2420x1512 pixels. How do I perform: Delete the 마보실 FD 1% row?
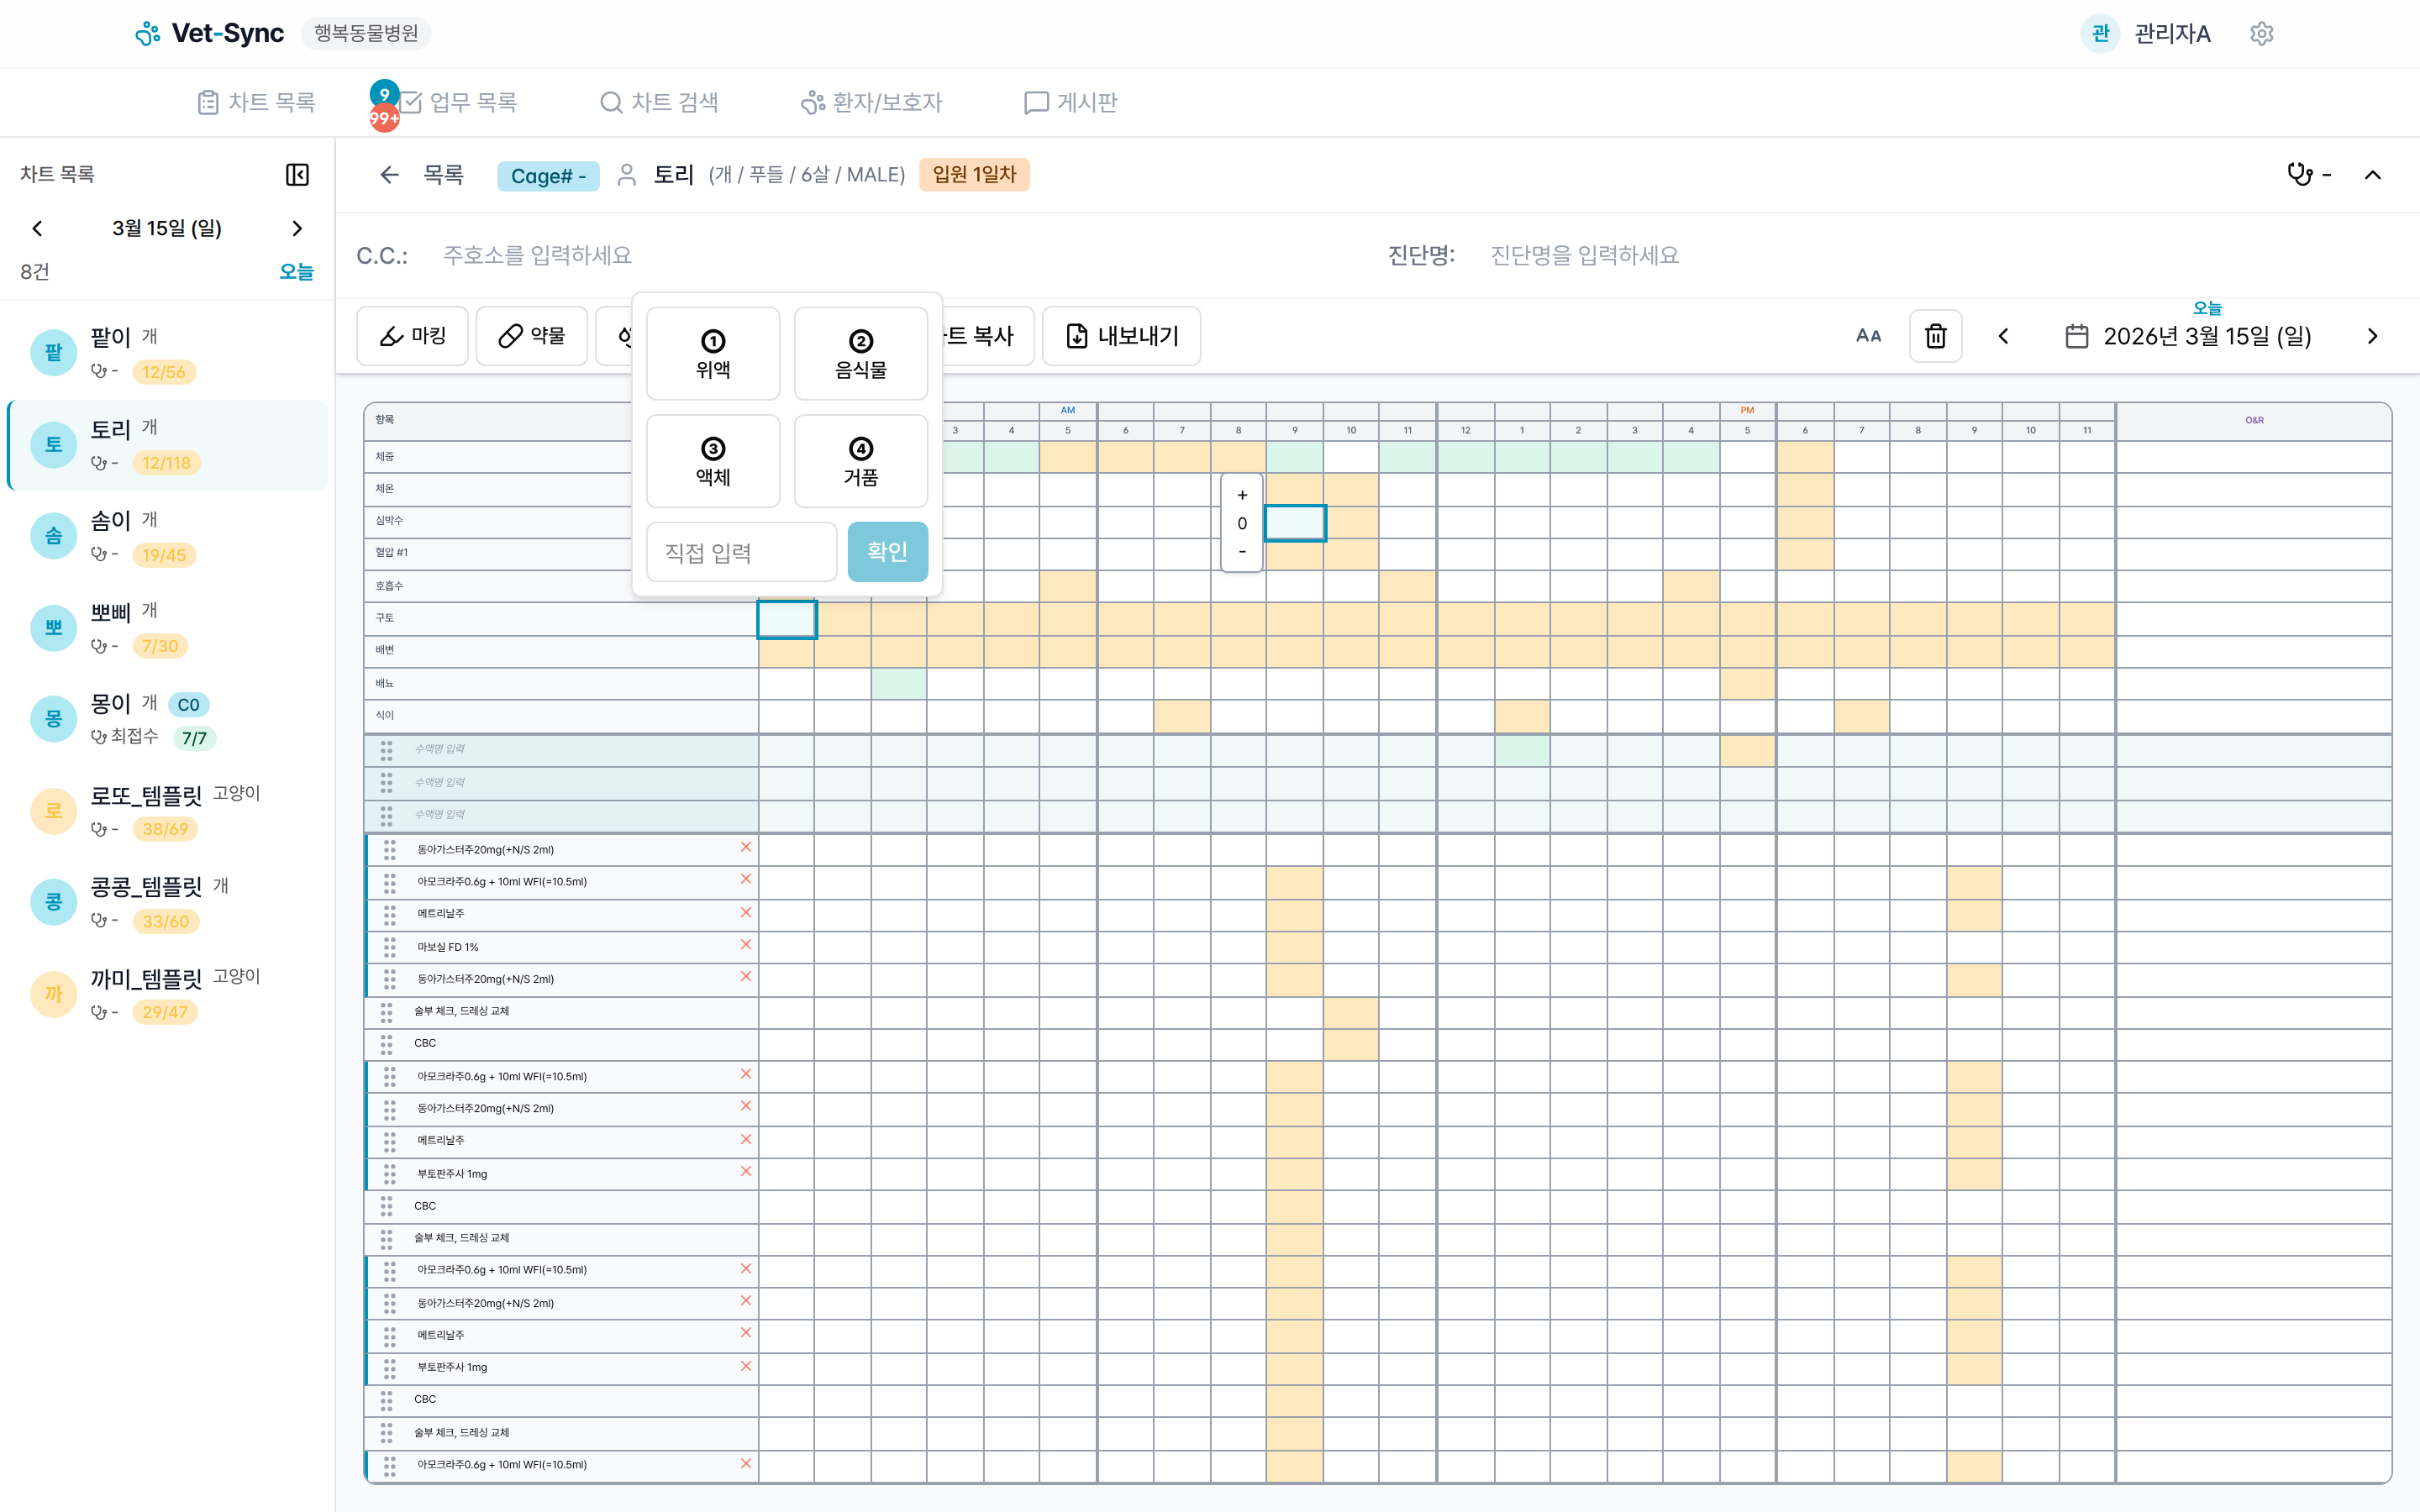pyautogui.click(x=745, y=945)
